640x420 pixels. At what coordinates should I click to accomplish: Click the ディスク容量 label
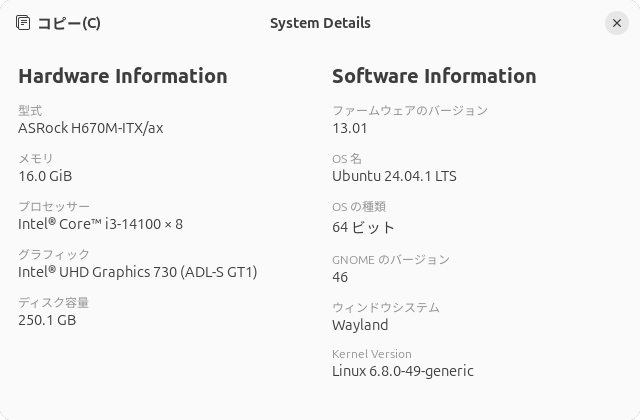point(54,302)
